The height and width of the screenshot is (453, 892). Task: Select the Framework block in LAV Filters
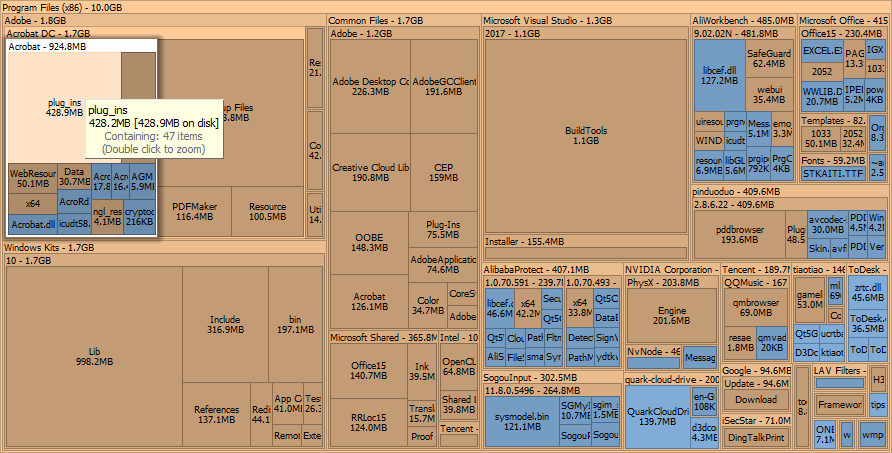point(839,405)
